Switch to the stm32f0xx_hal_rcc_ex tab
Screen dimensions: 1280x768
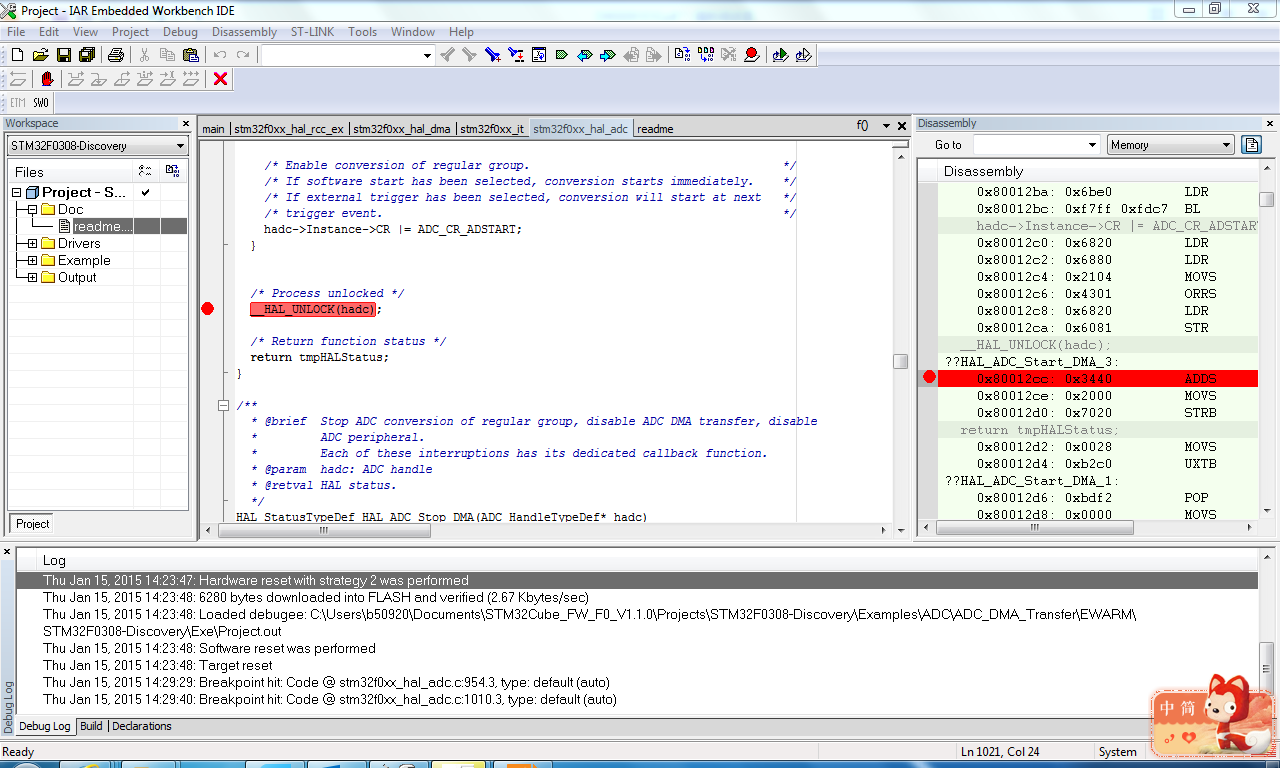tap(289, 129)
